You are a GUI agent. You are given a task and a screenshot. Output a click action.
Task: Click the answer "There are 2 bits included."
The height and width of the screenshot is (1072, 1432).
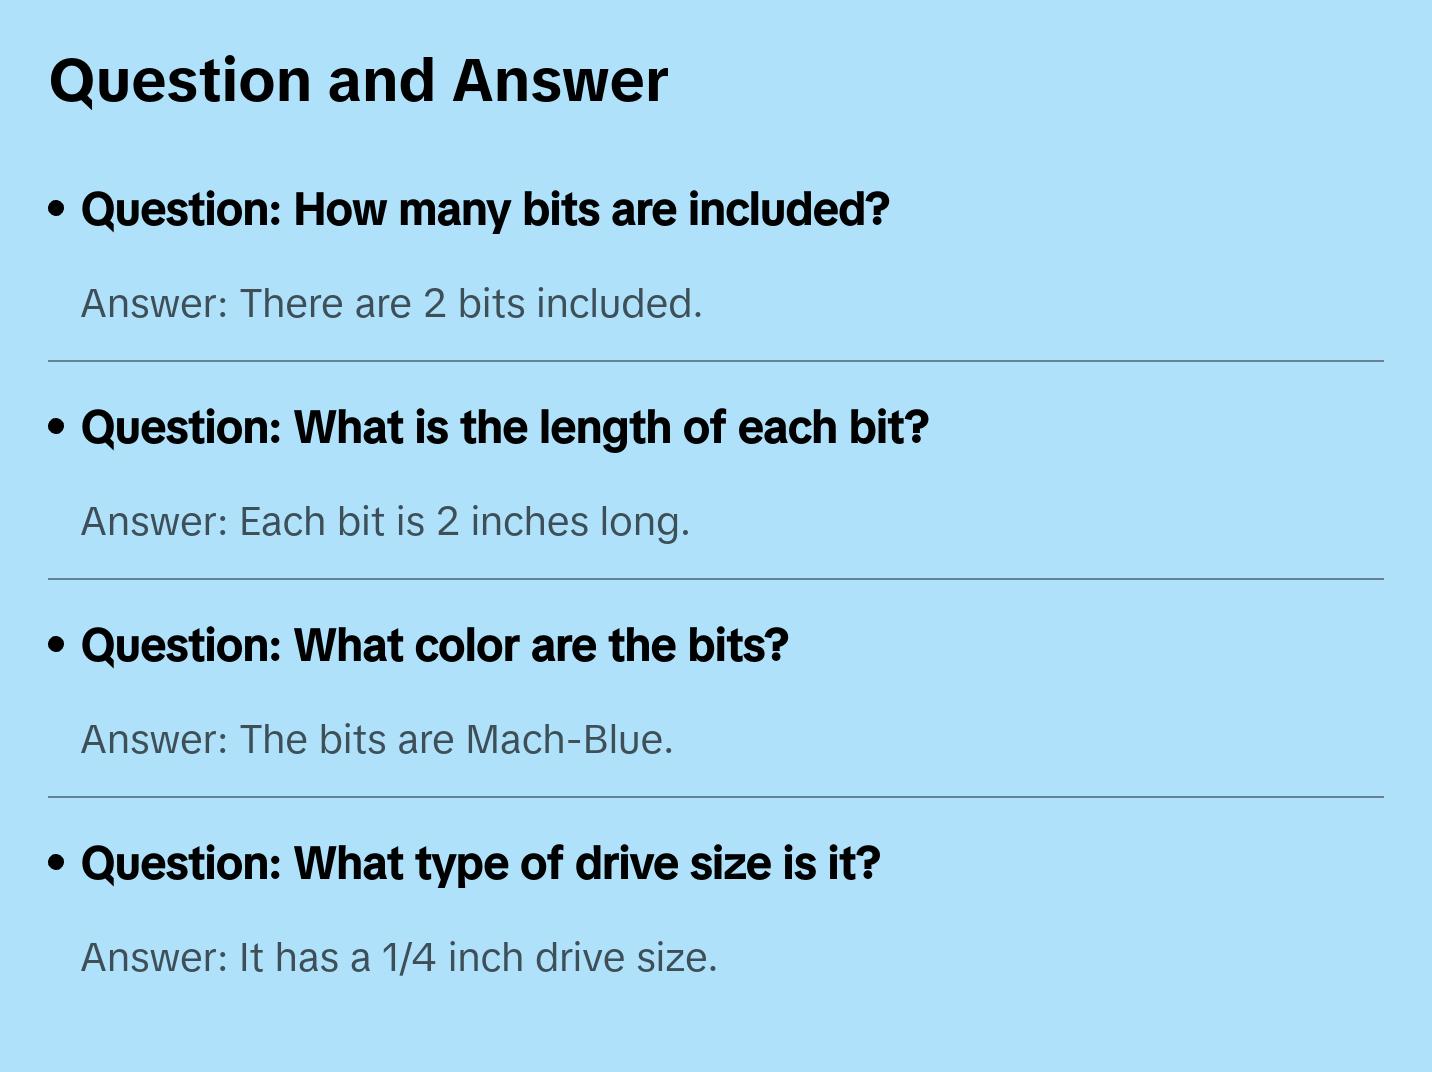[392, 304]
